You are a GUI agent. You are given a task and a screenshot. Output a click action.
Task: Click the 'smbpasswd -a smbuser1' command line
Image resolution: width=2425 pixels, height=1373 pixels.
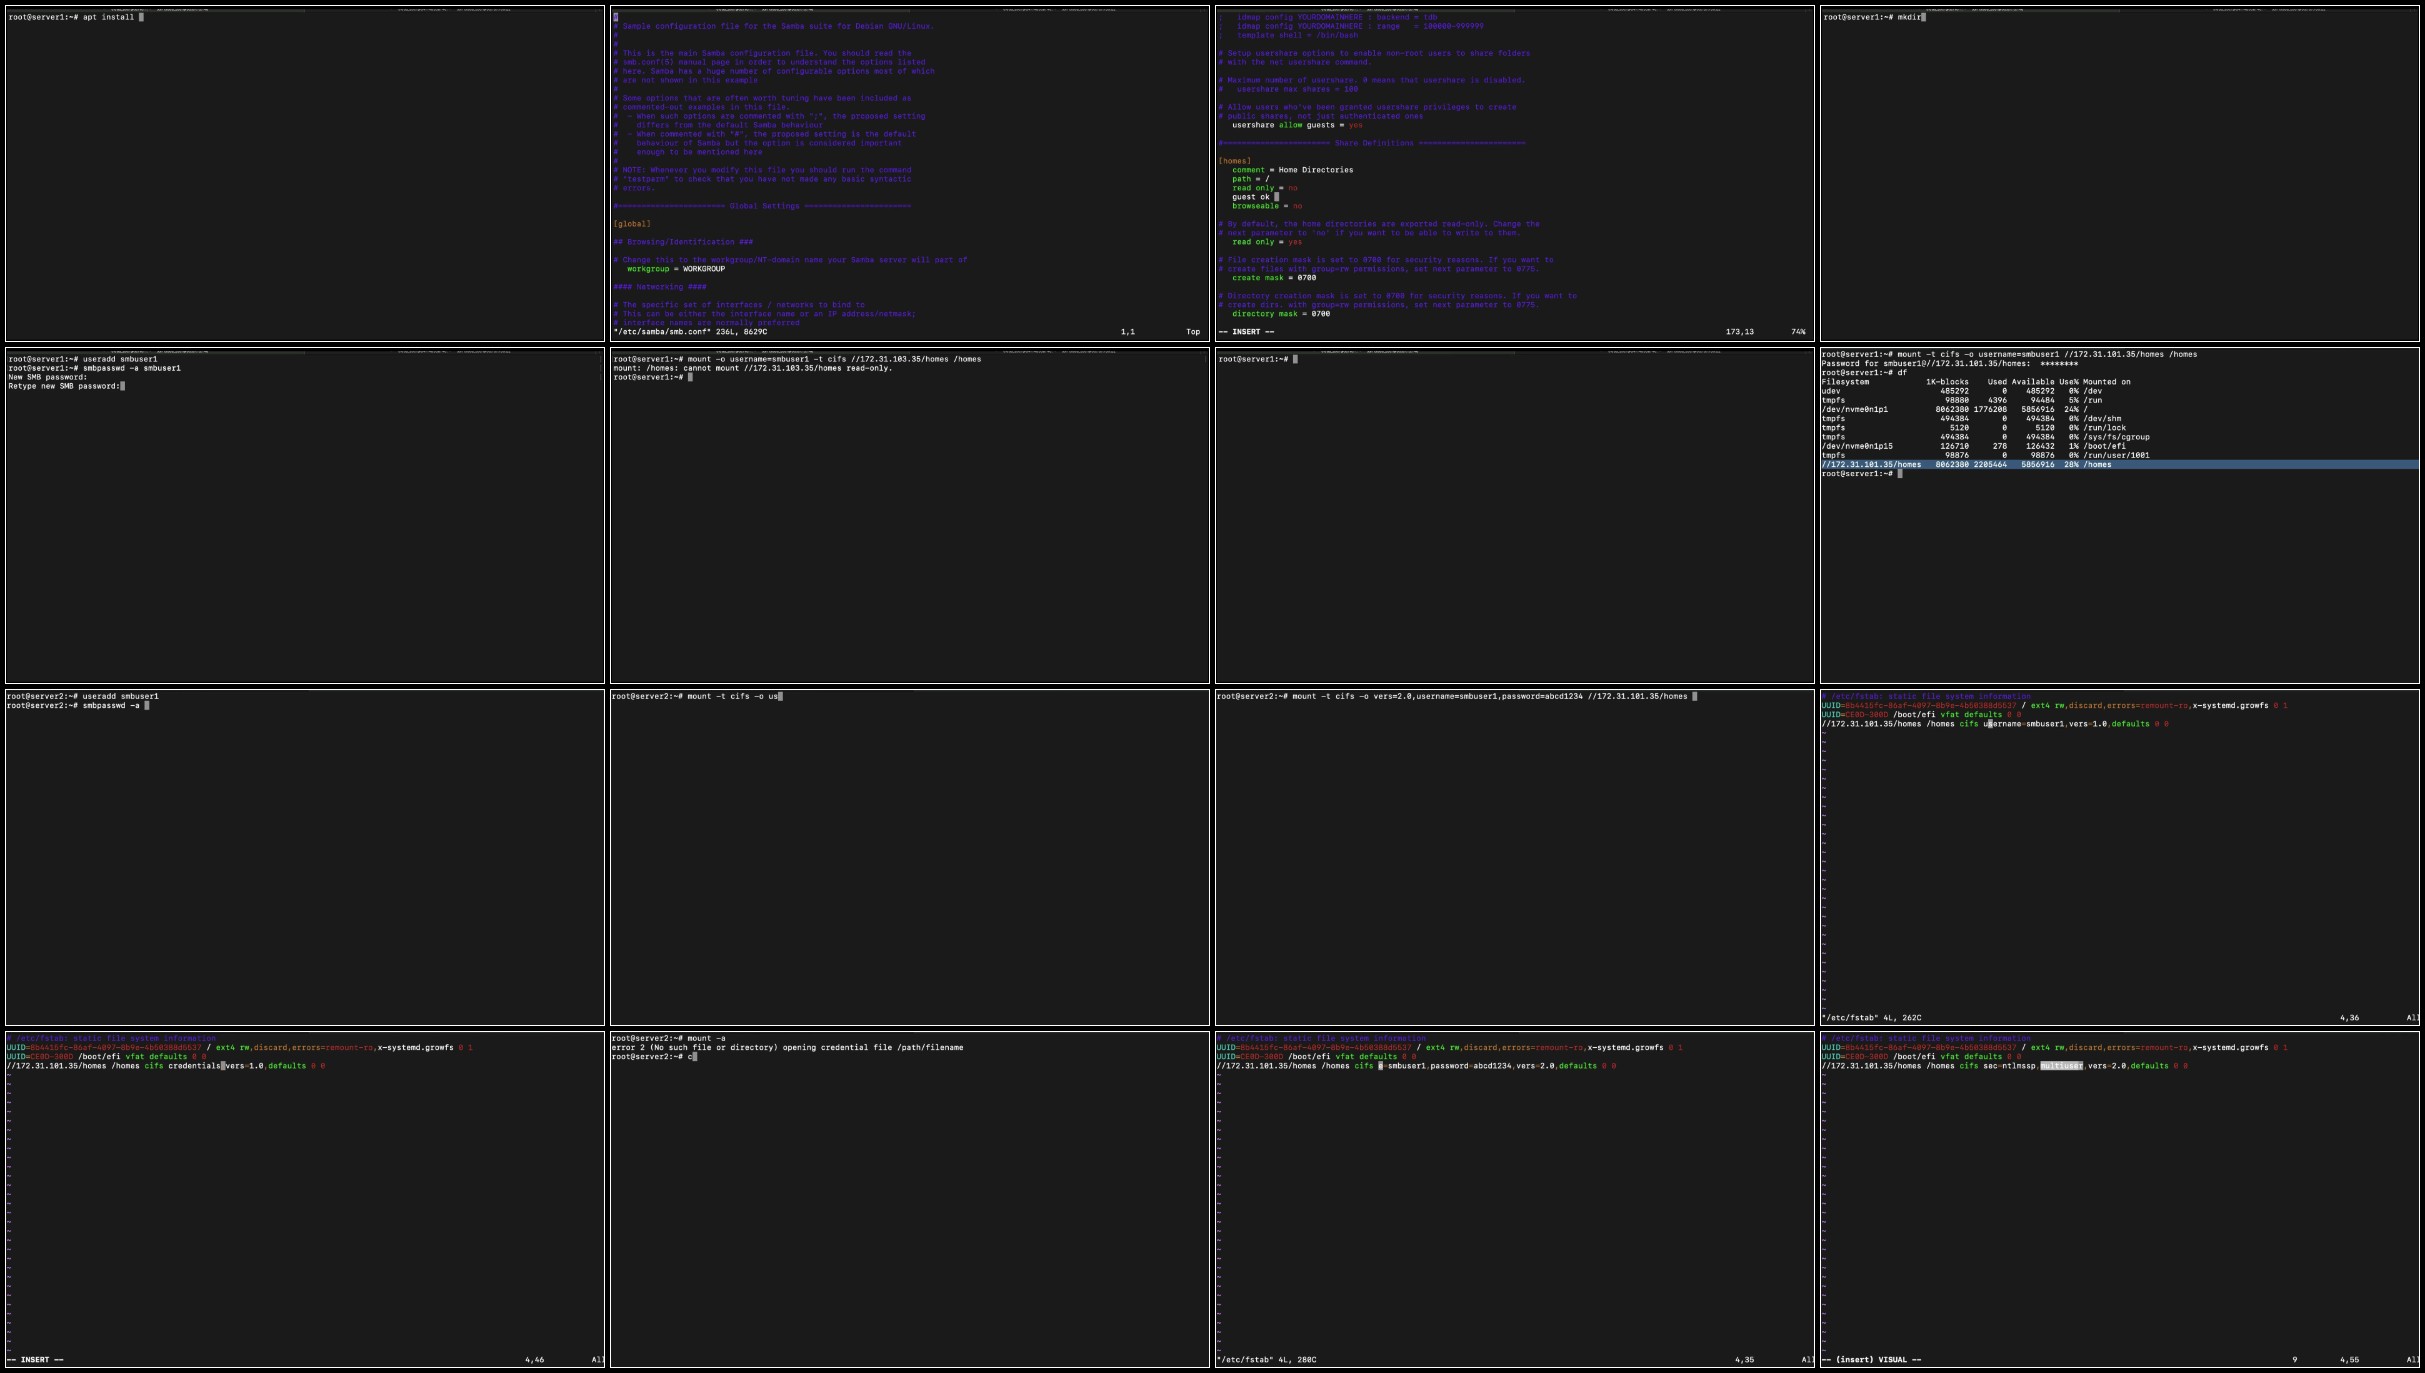(x=131, y=368)
